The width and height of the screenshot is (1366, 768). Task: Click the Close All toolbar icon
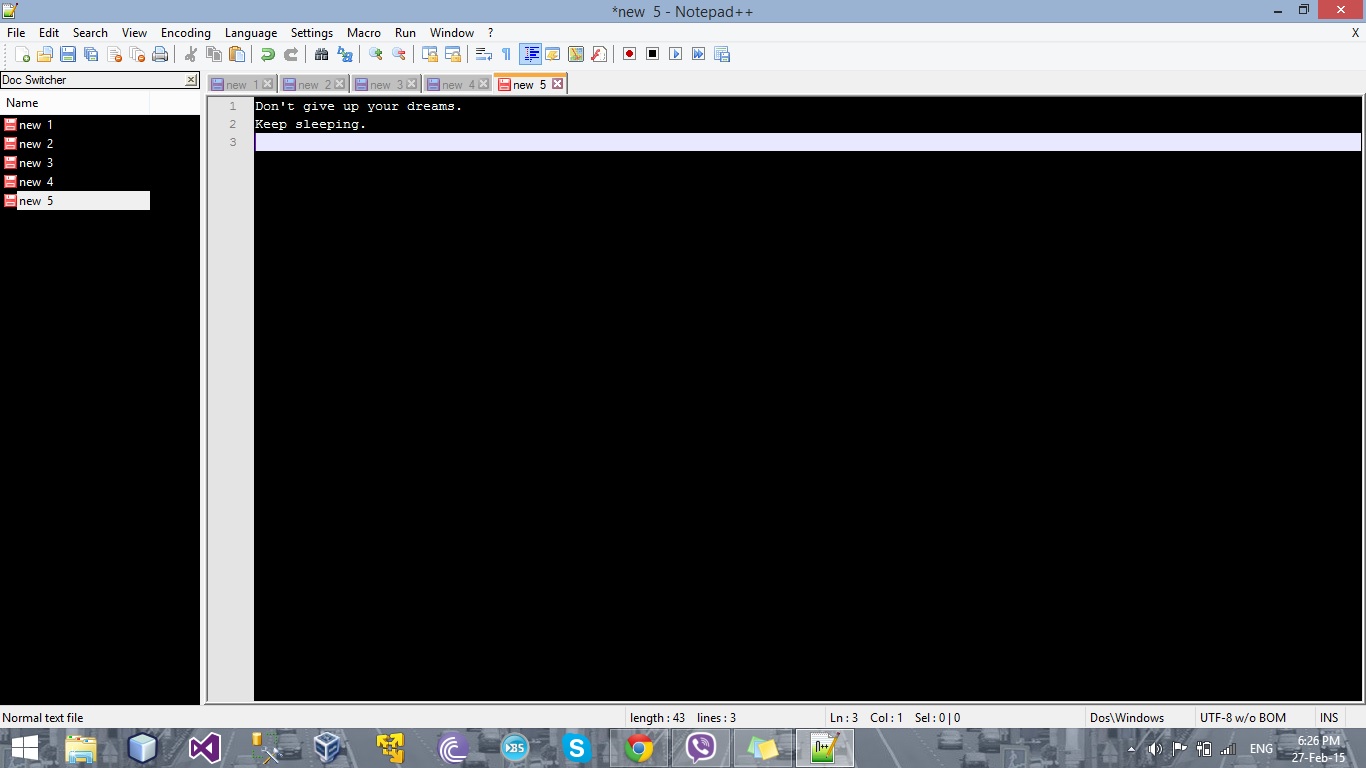137,54
